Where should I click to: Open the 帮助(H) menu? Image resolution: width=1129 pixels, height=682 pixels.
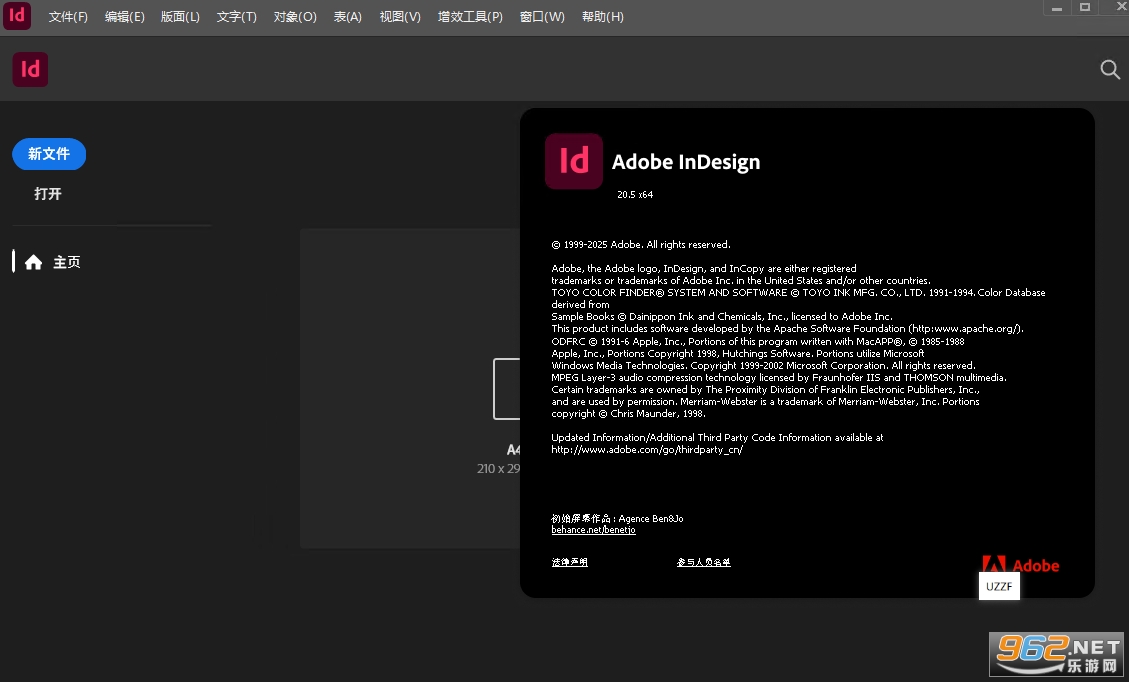(603, 17)
